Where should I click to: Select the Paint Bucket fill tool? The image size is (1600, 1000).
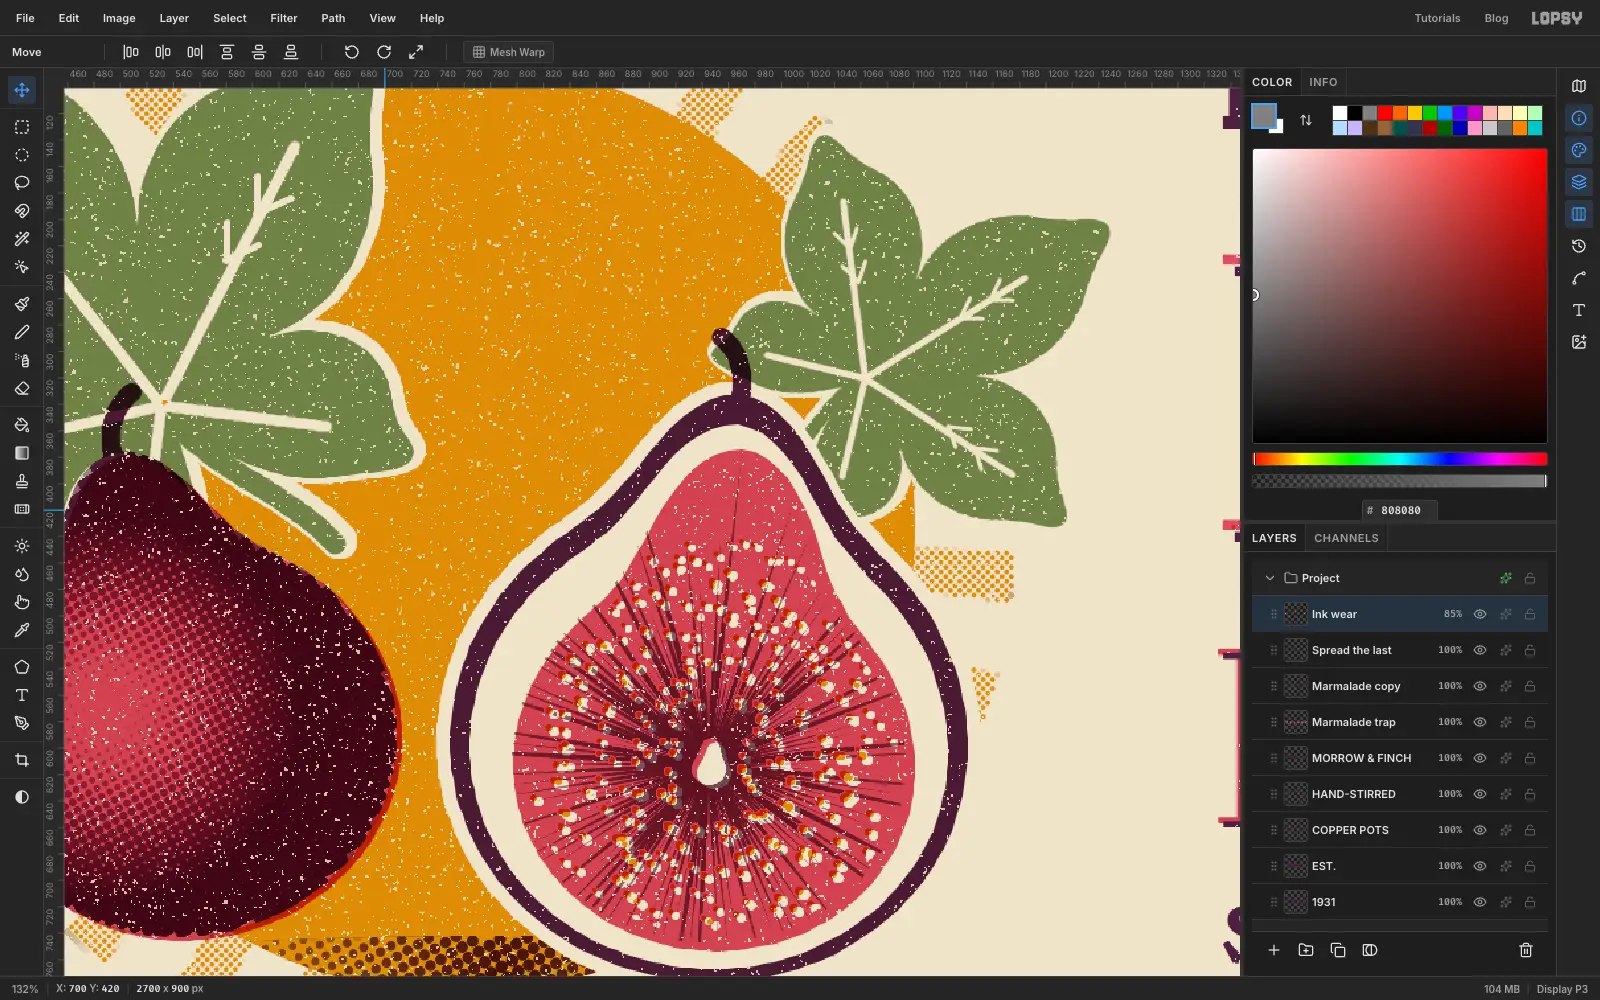click(x=21, y=425)
